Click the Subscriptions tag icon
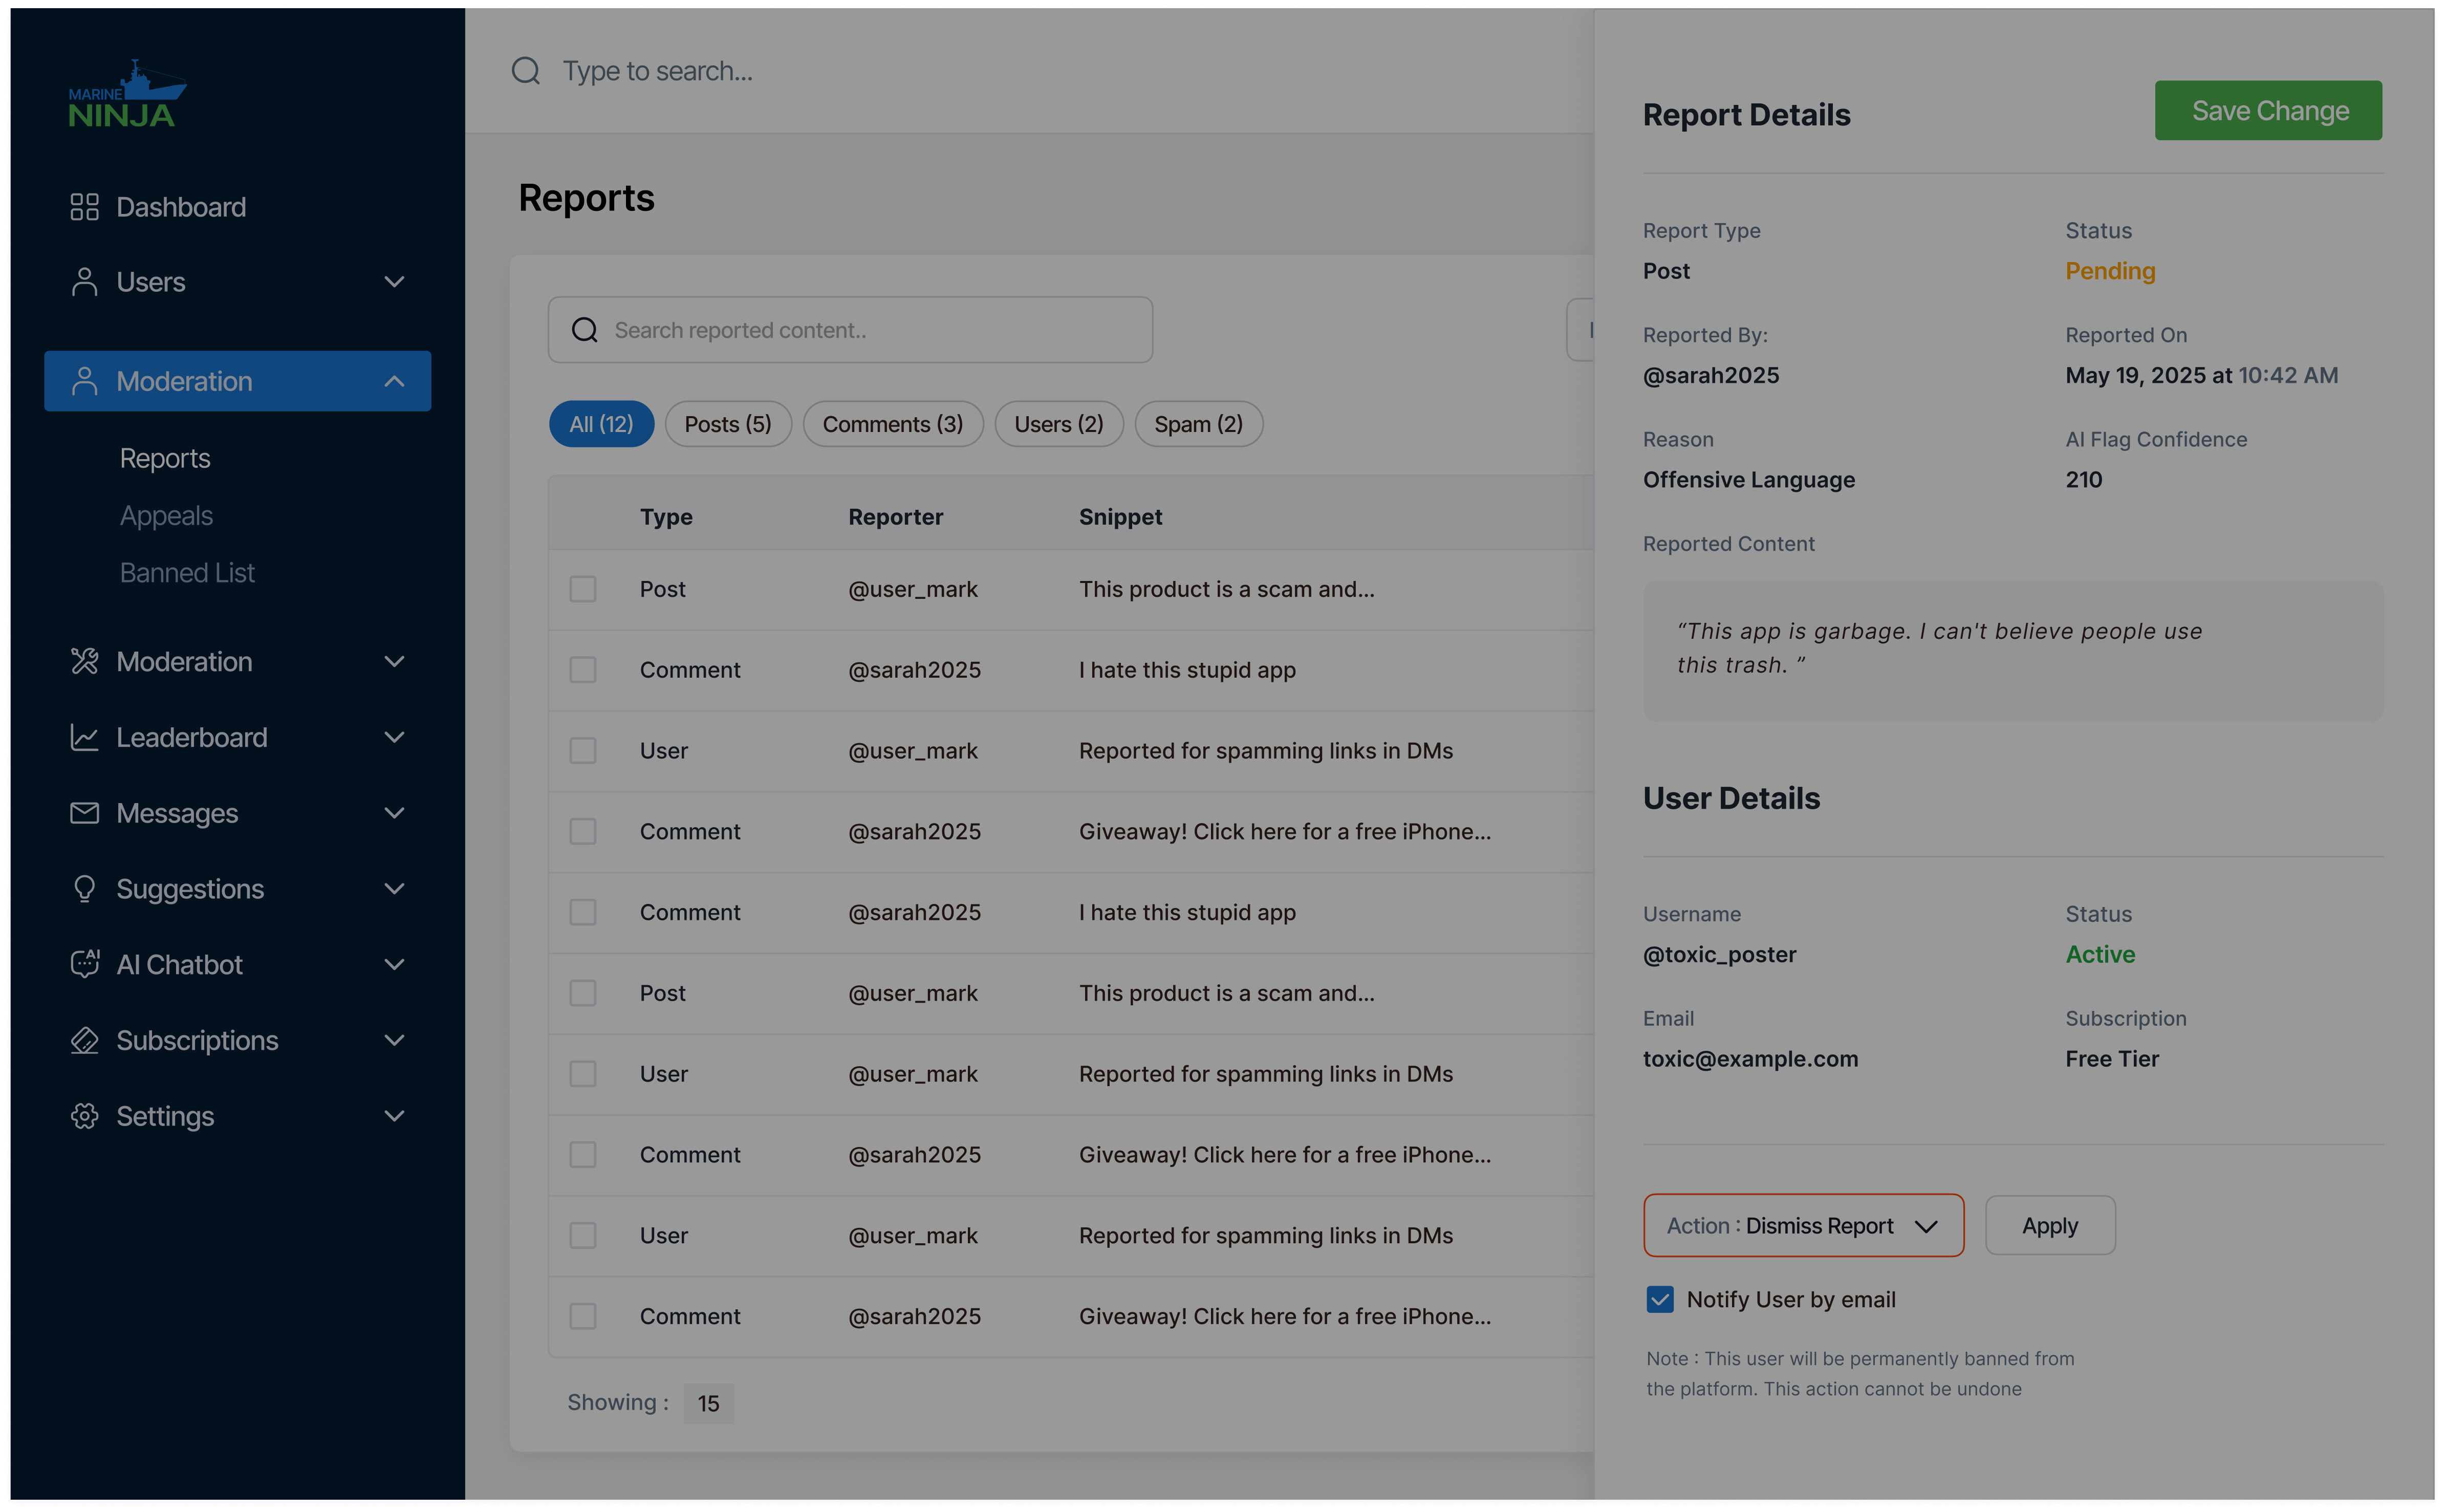Image resolution: width=2445 pixels, height=1512 pixels. 84,1040
